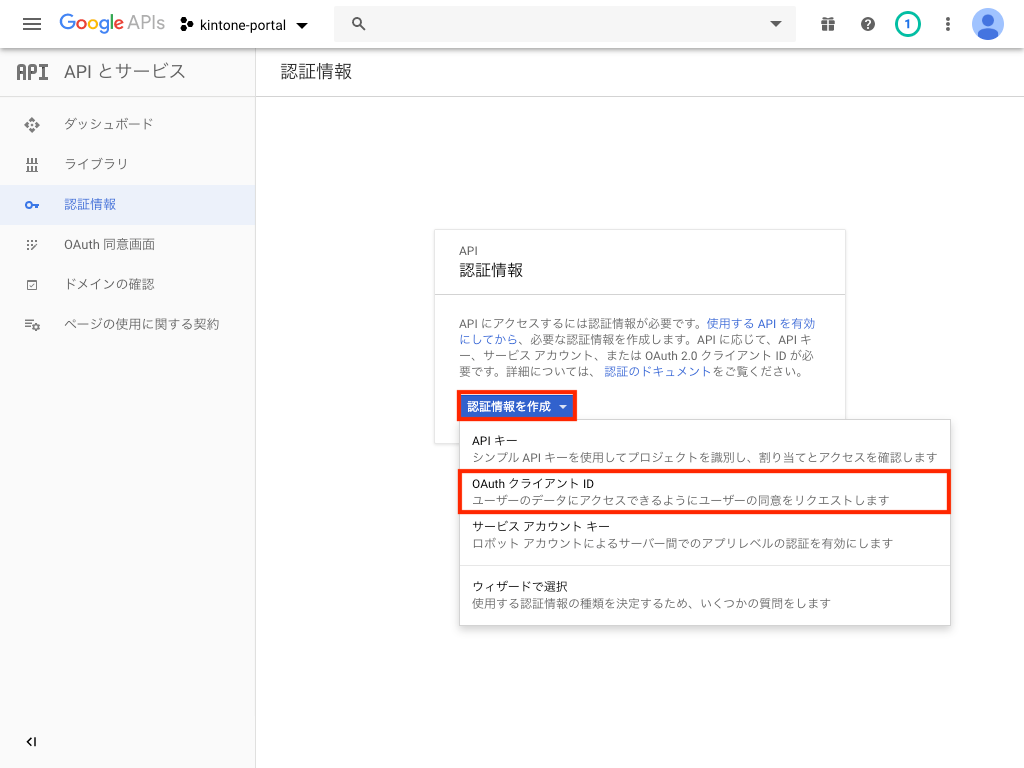The image size is (1024, 768).
Task: Collapse the sidebar with bottom arrow
Action: coord(31,741)
